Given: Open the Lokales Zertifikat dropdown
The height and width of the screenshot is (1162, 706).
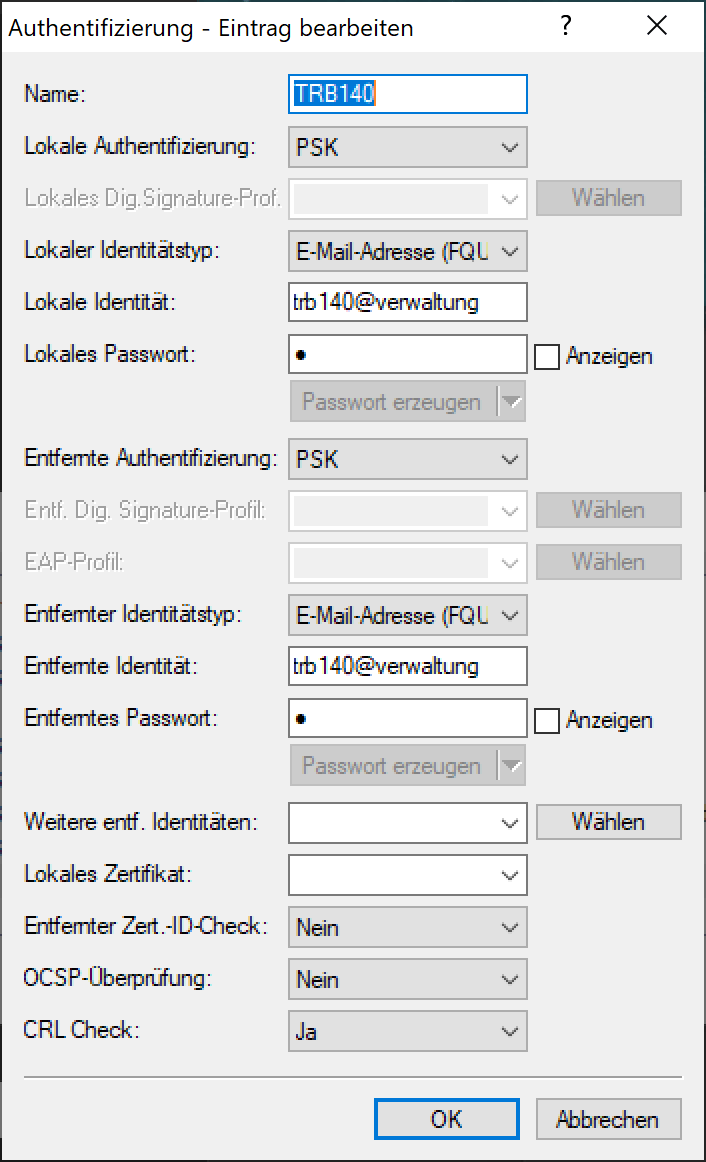Looking at the screenshot, I should pos(407,875).
